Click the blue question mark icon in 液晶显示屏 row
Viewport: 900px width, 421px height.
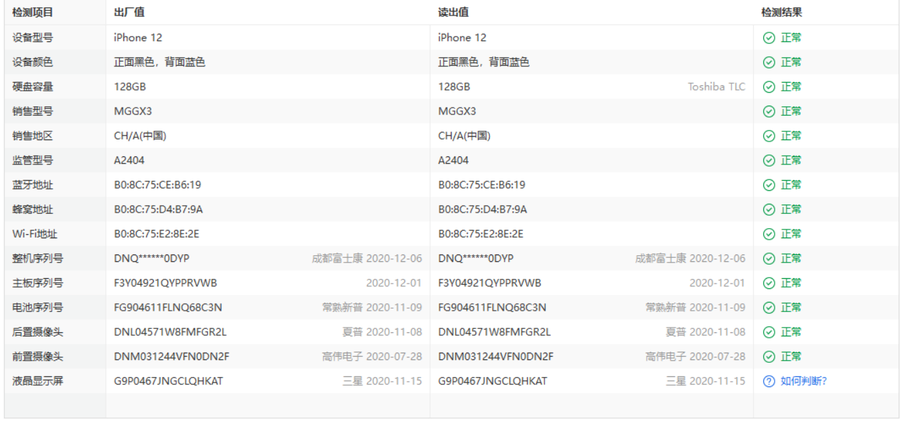tap(769, 381)
